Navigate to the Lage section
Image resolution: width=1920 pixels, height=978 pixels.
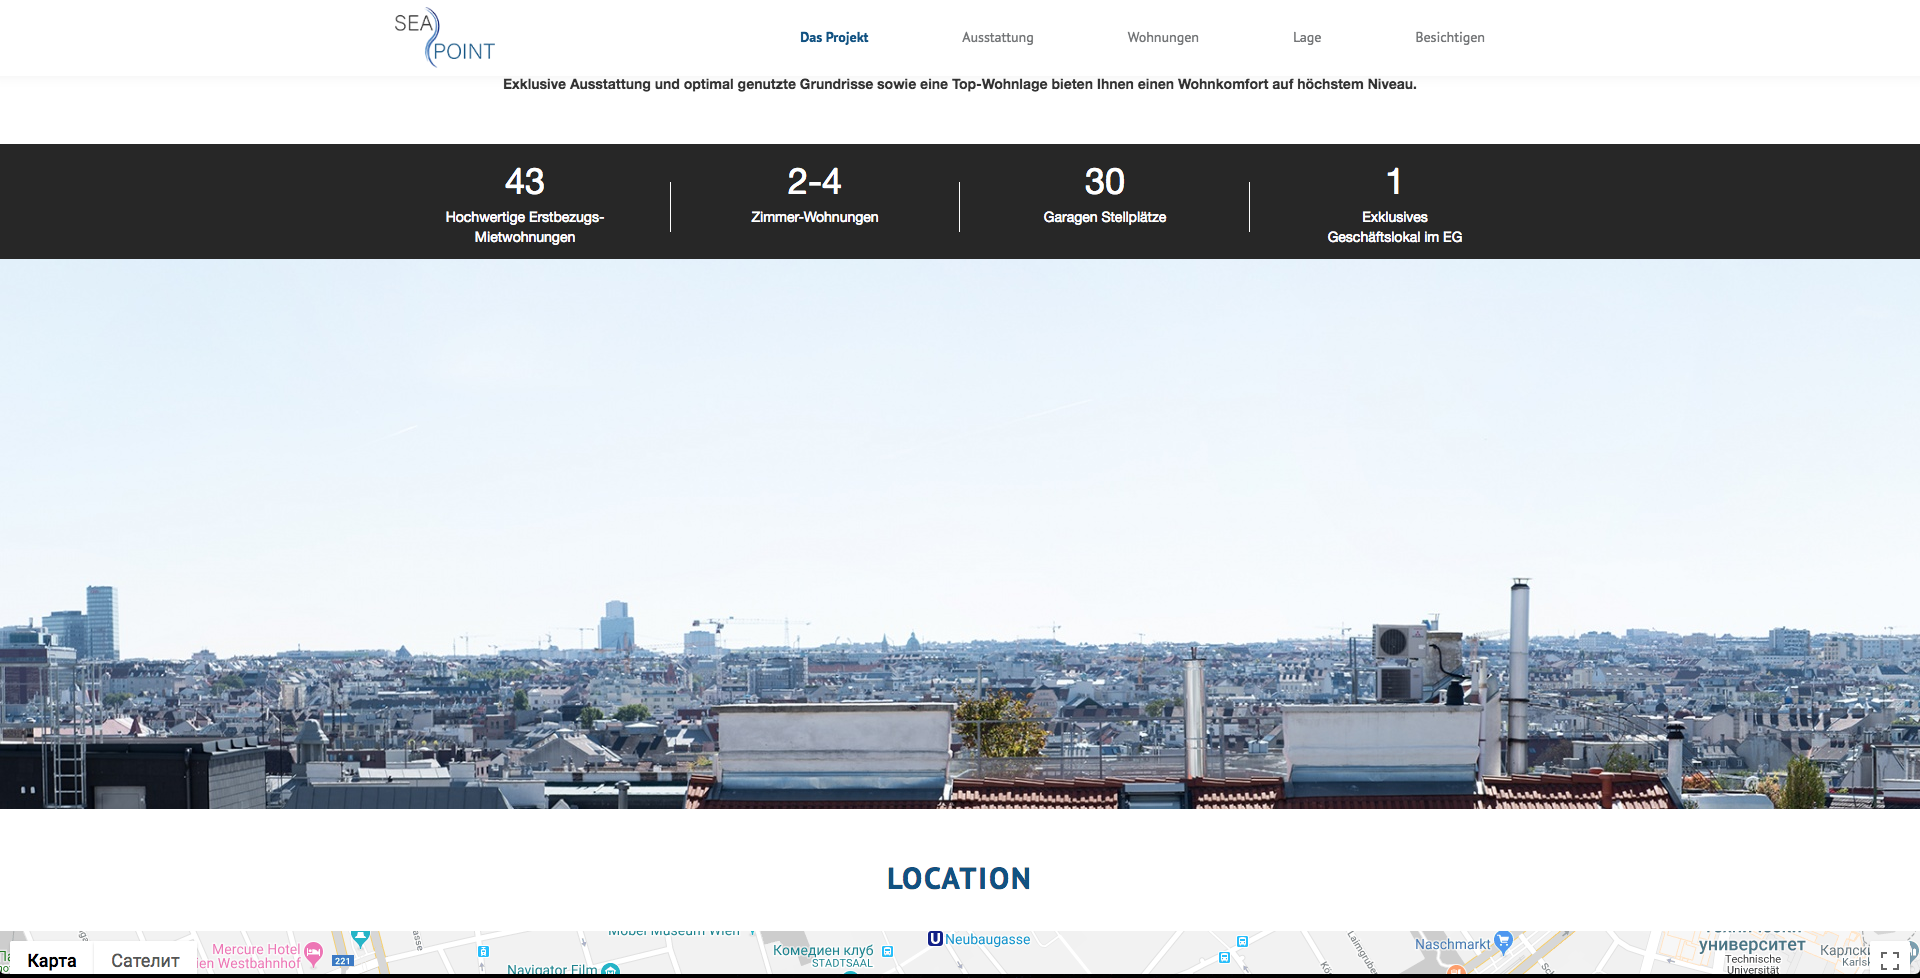tap(1307, 38)
